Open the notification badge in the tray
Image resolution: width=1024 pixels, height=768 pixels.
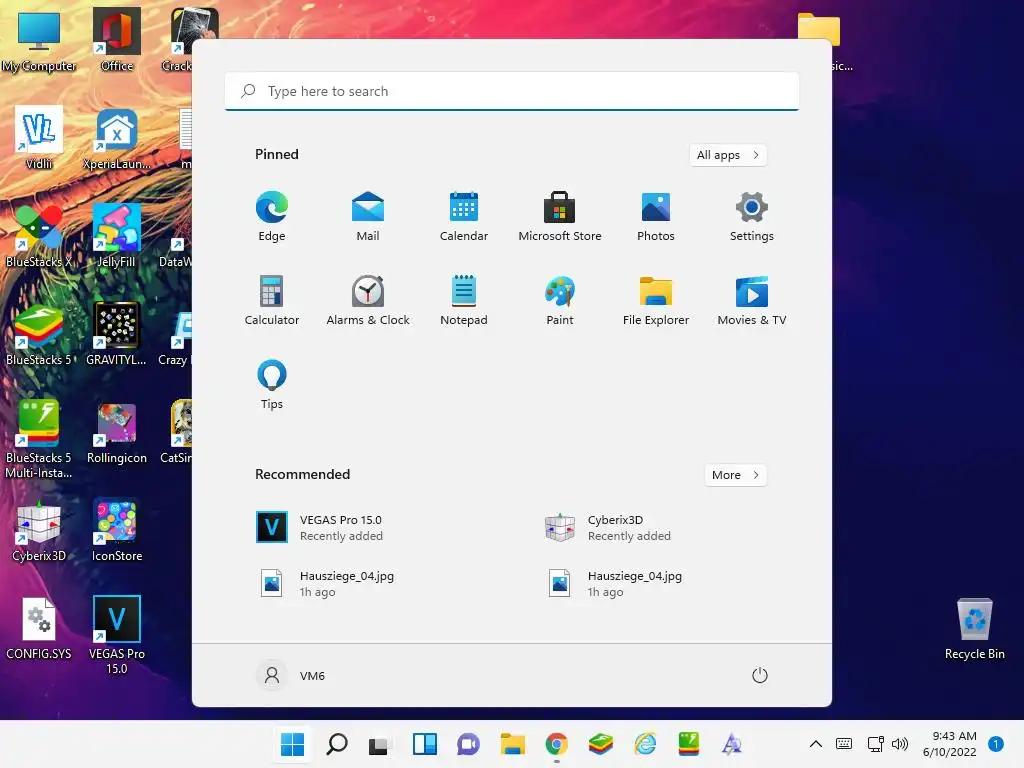click(x=996, y=744)
